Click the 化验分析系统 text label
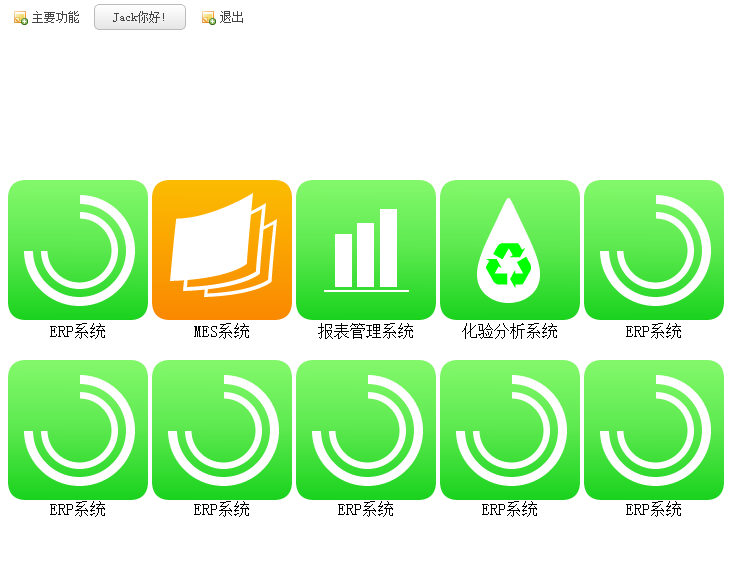 510,331
